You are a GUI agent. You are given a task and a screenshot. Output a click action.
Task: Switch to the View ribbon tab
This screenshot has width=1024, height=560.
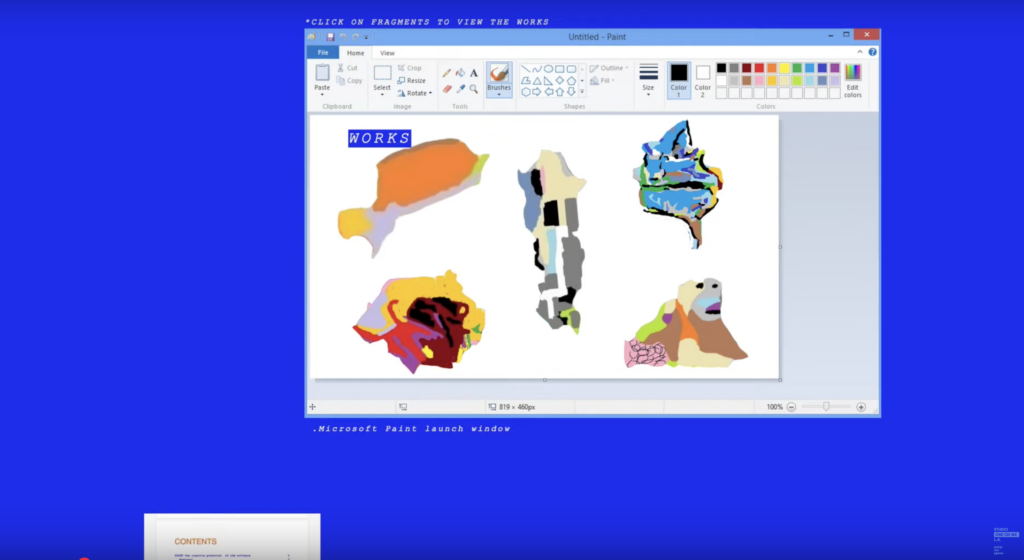tap(387, 53)
